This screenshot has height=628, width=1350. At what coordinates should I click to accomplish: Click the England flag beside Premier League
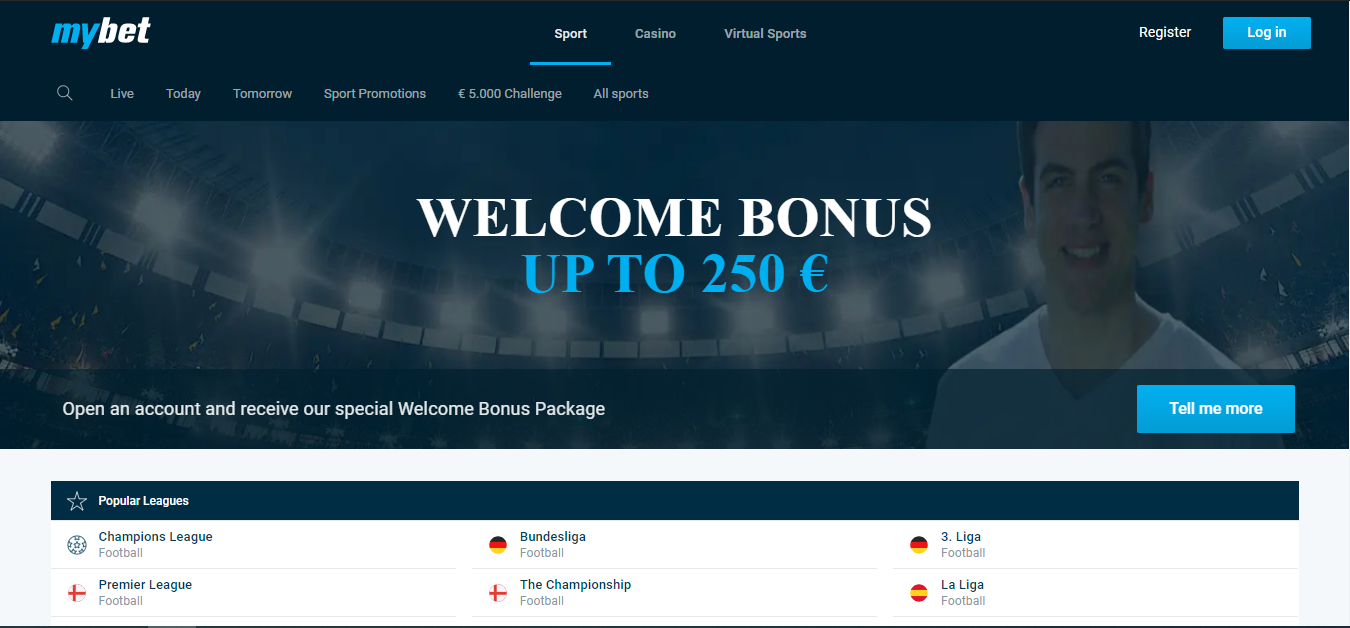click(x=77, y=593)
